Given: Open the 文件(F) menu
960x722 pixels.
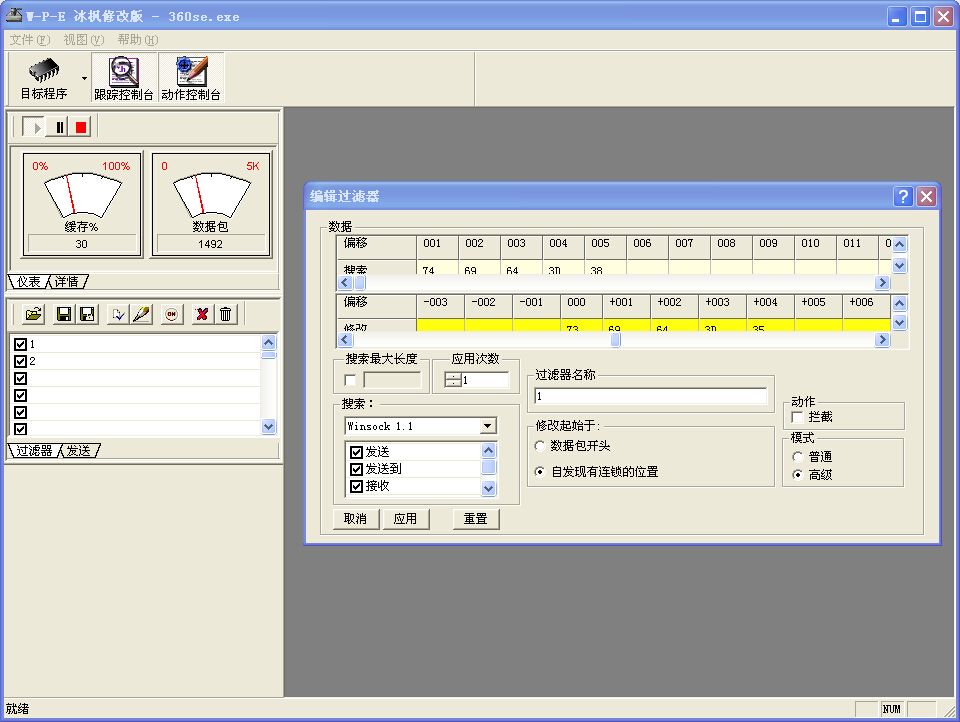Looking at the screenshot, I should coord(29,40).
